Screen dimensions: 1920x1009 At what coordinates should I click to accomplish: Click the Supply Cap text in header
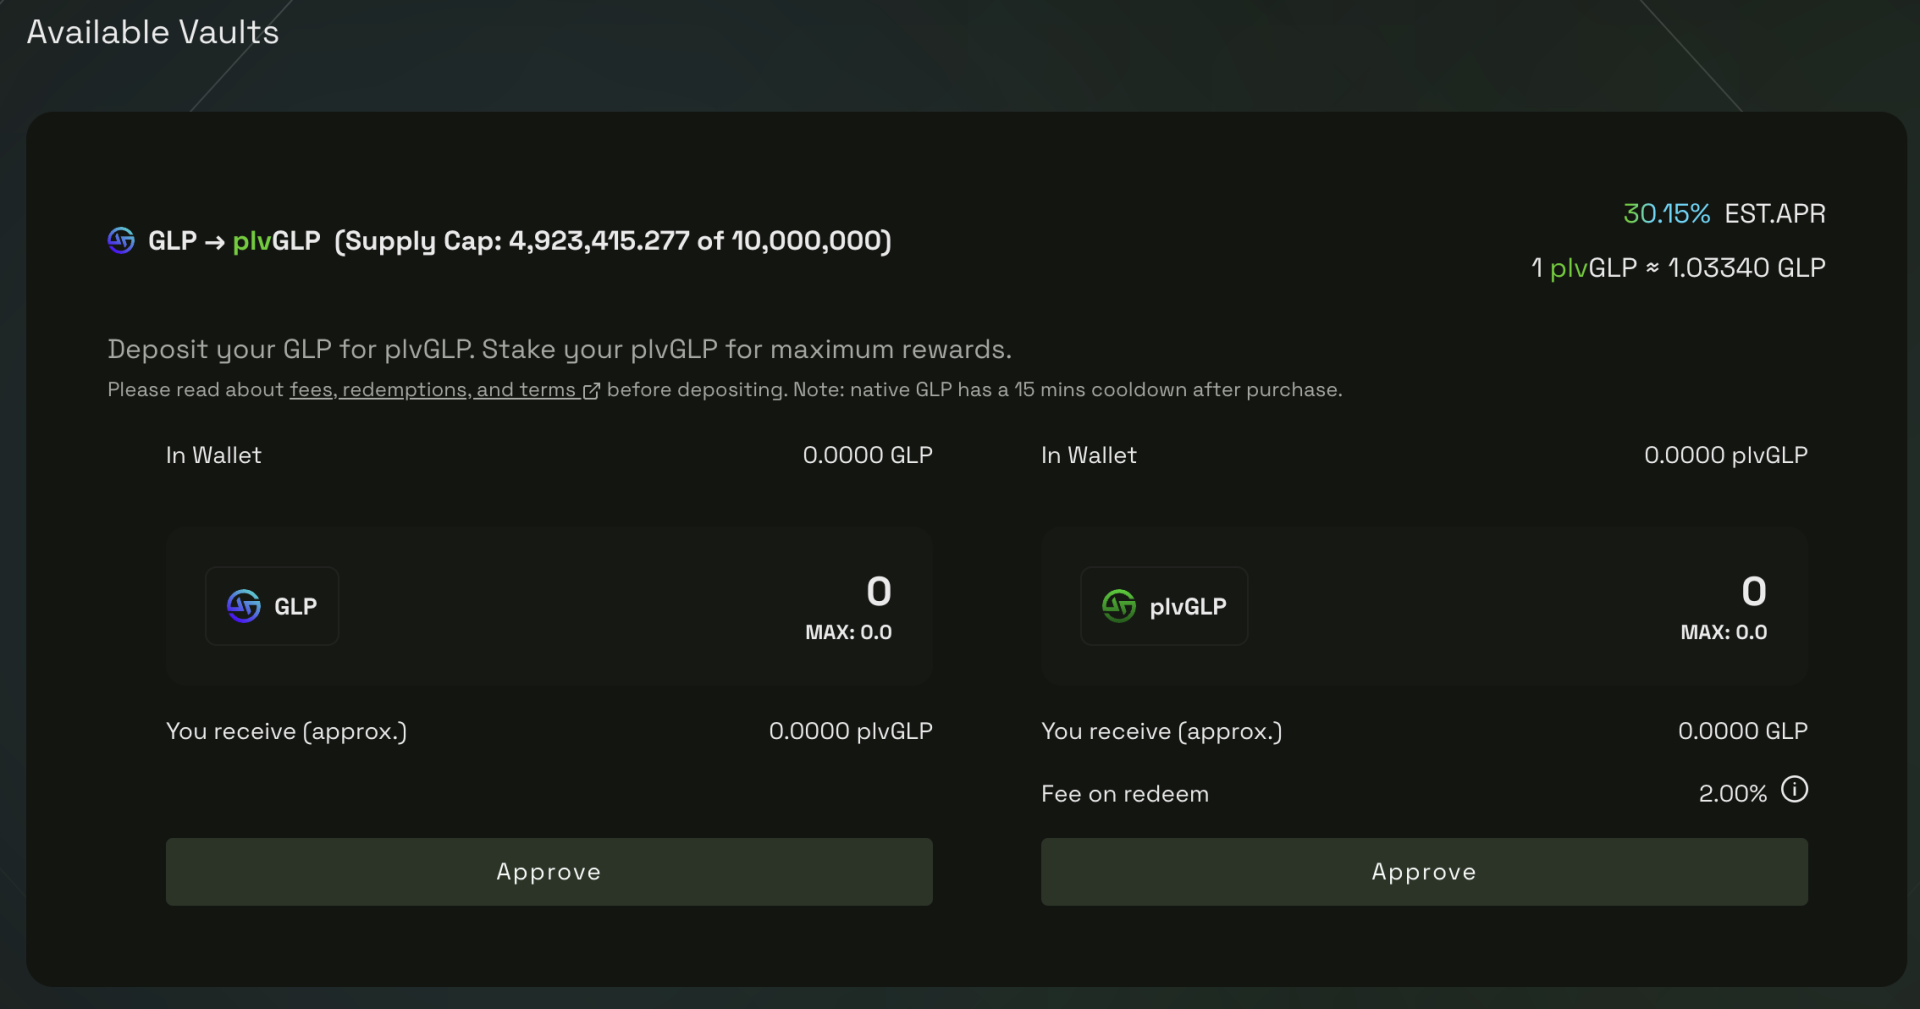click(x=613, y=241)
